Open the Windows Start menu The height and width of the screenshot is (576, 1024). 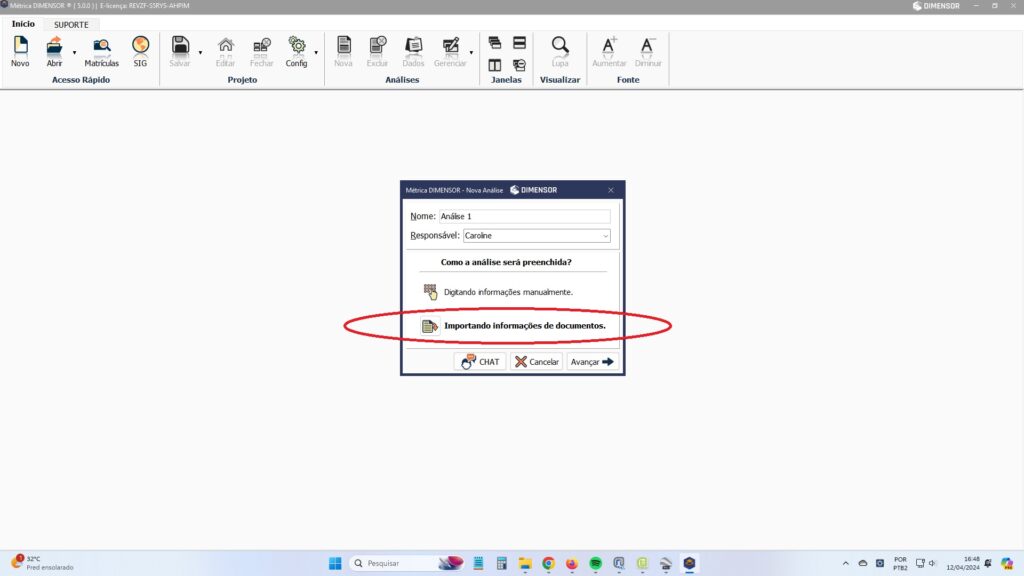click(335, 564)
